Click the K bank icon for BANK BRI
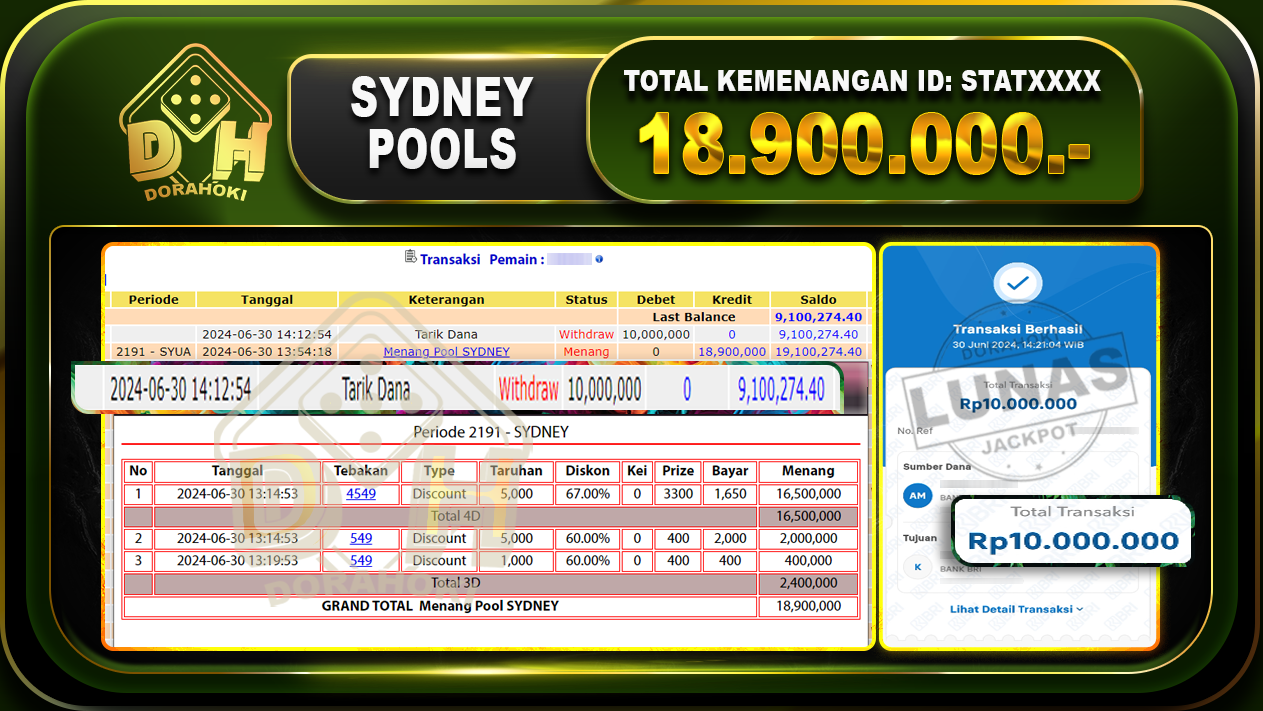 click(x=917, y=567)
